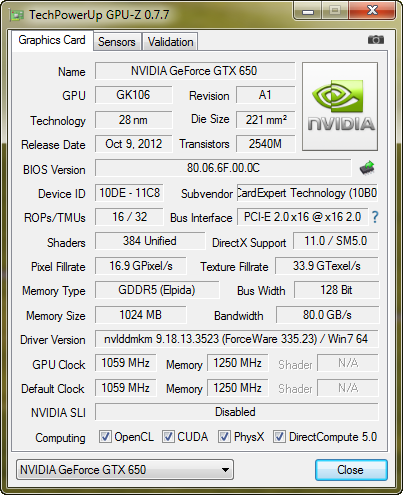Click the Bus Interface question mark
Screen dimensions: 403x495
(x=375, y=217)
